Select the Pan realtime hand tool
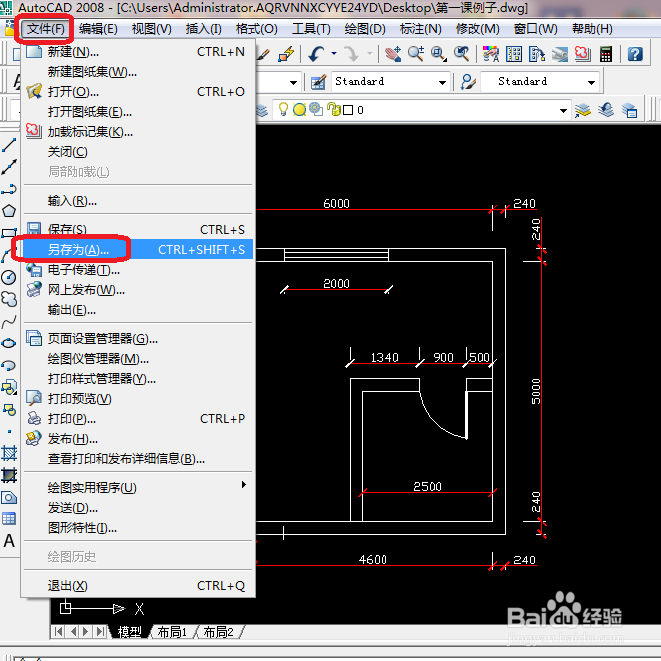The image size is (661, 661). (x=393, y=54)
